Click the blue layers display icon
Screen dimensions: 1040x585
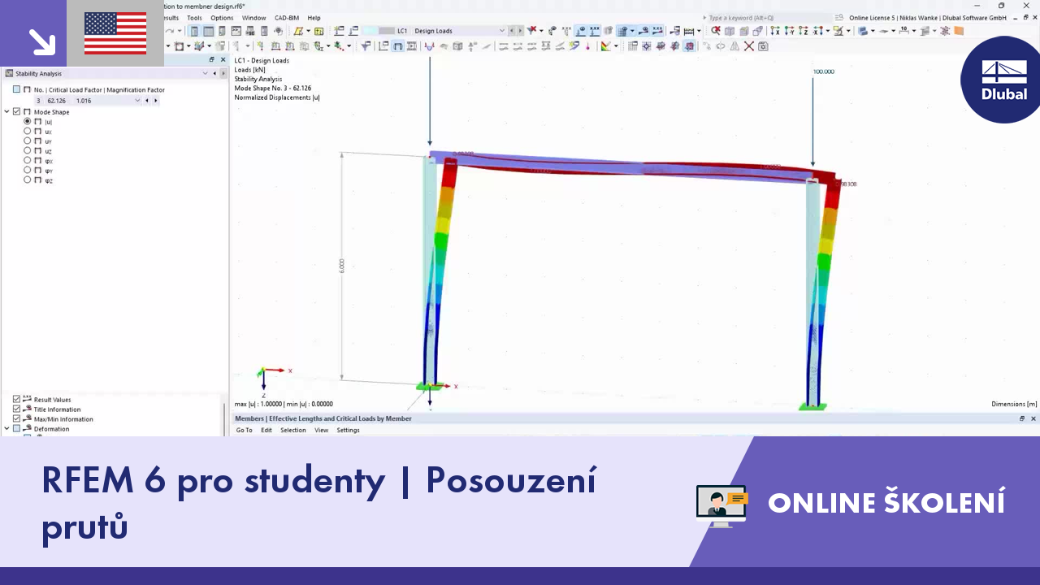pos(862,31)
